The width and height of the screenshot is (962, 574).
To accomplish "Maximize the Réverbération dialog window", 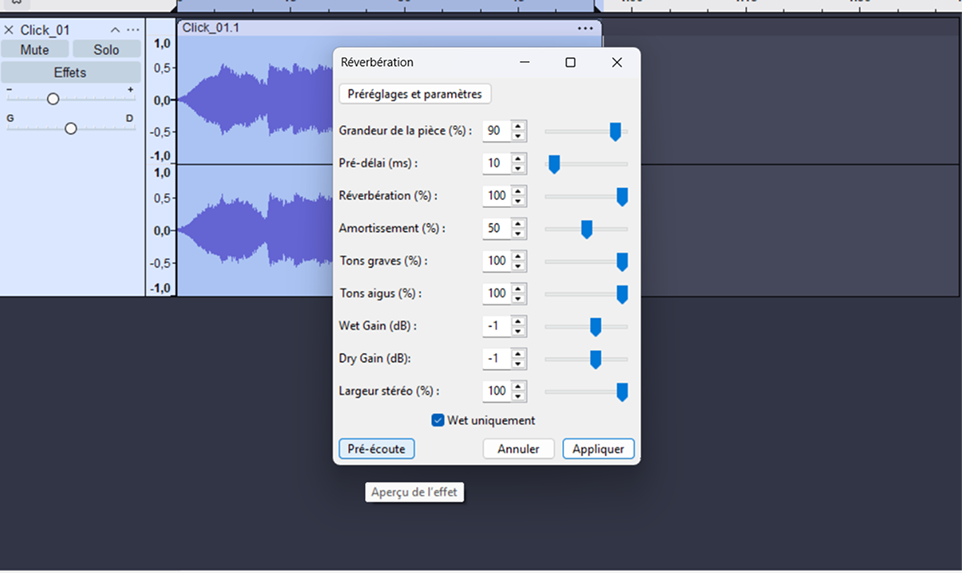I will 570,62.
